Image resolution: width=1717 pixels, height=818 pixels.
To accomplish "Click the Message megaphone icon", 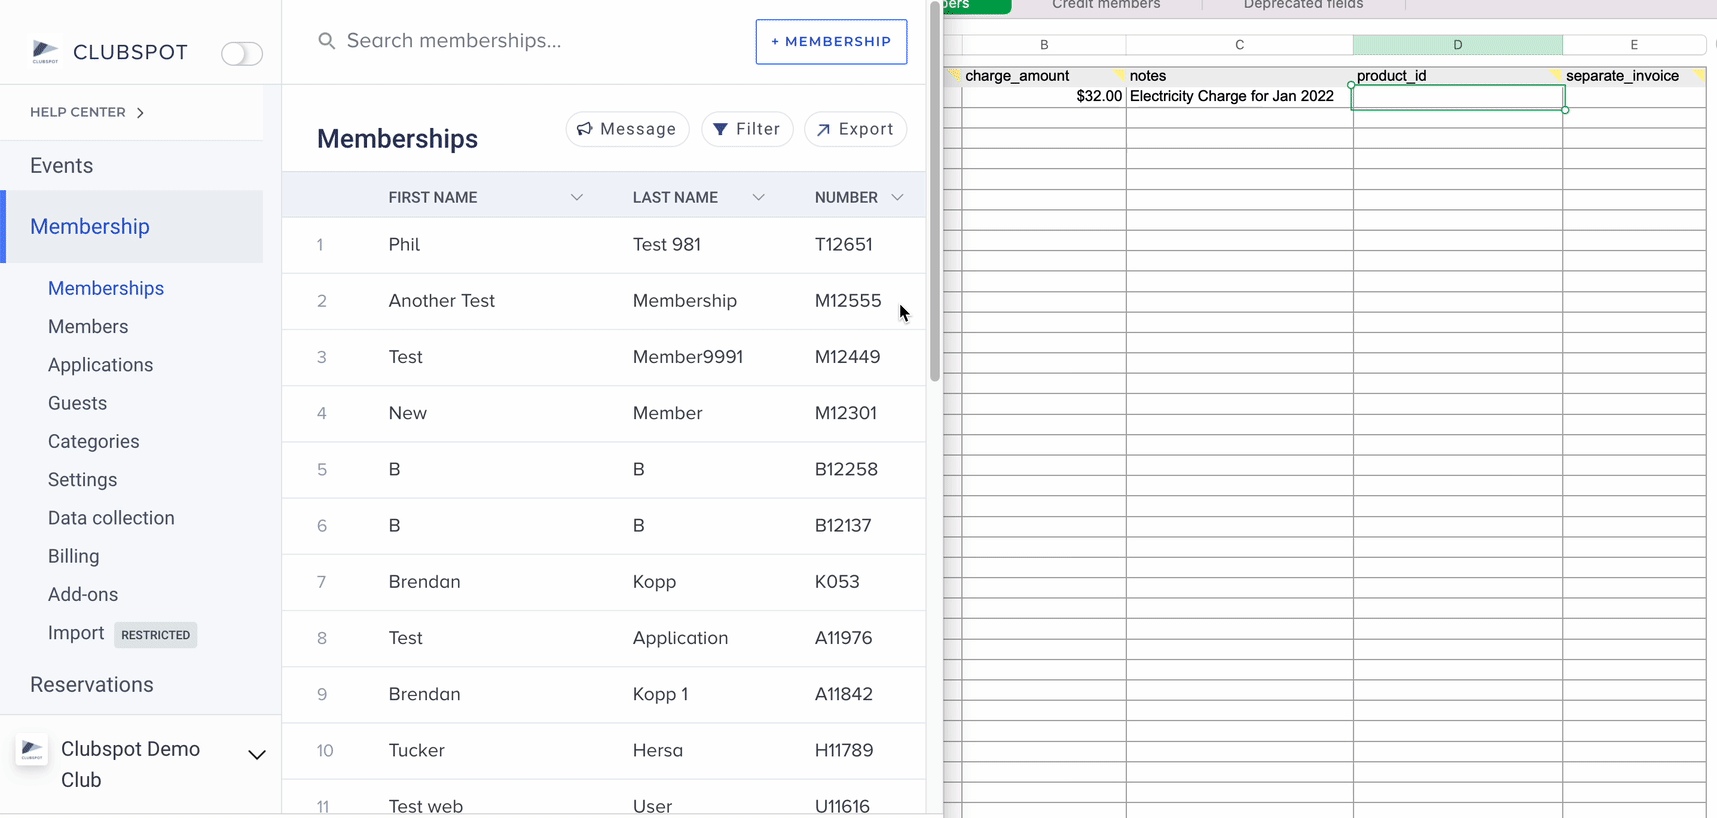I will coord(585,129).
